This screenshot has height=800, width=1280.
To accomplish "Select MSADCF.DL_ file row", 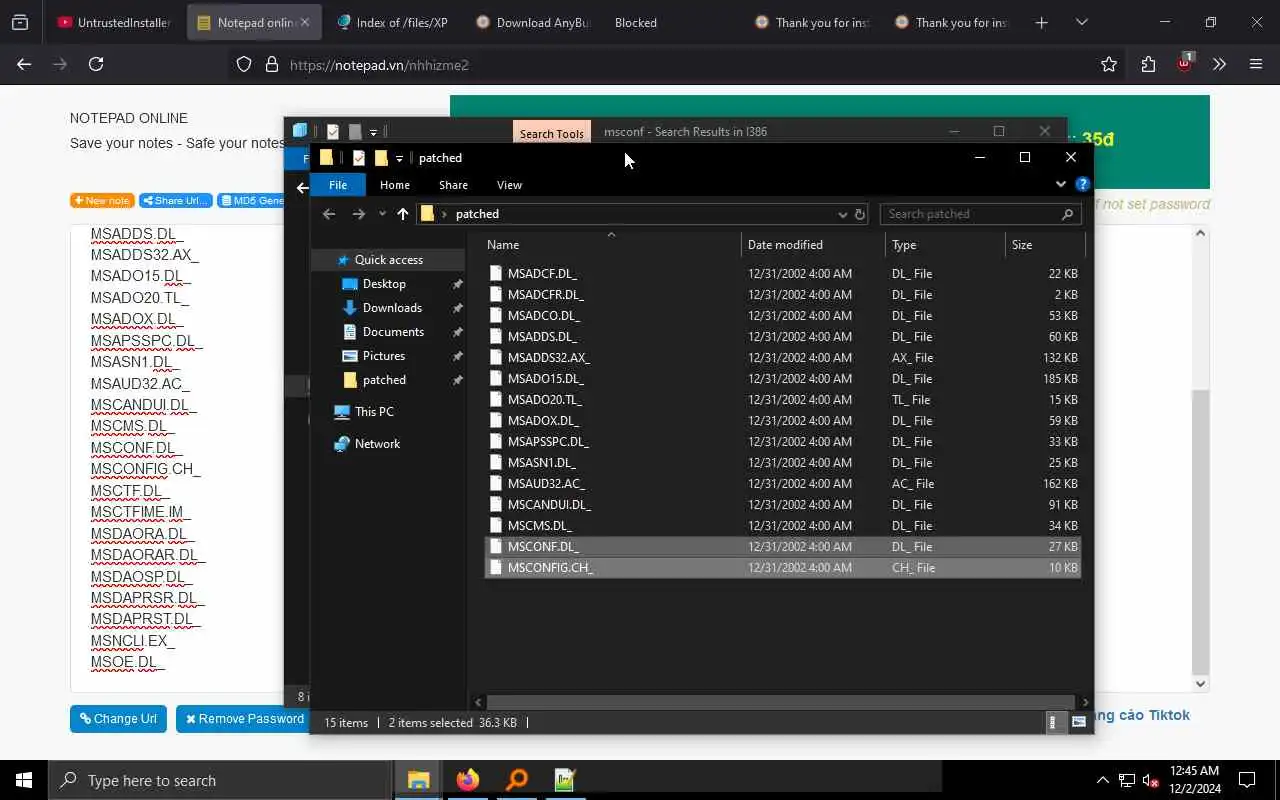I will [782, 274].
